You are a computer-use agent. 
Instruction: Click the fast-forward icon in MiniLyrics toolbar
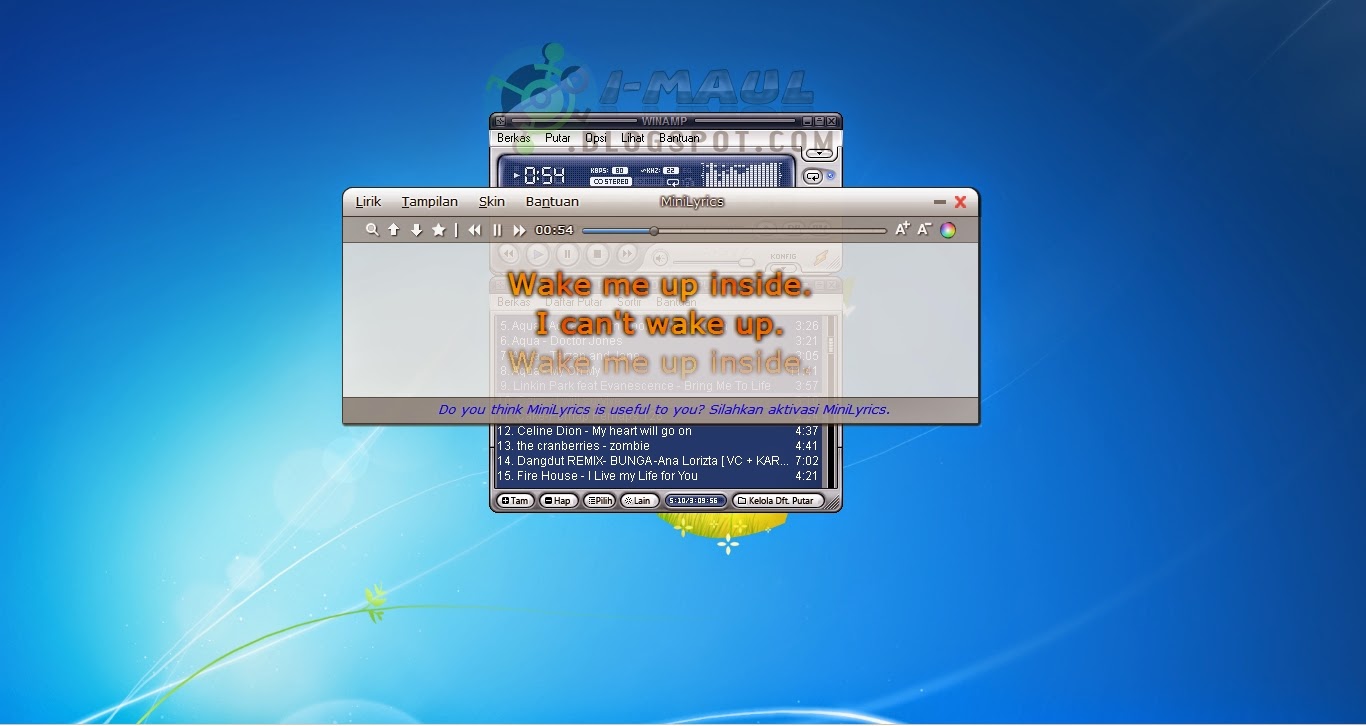pyautogui.click(x=519, y=230)
